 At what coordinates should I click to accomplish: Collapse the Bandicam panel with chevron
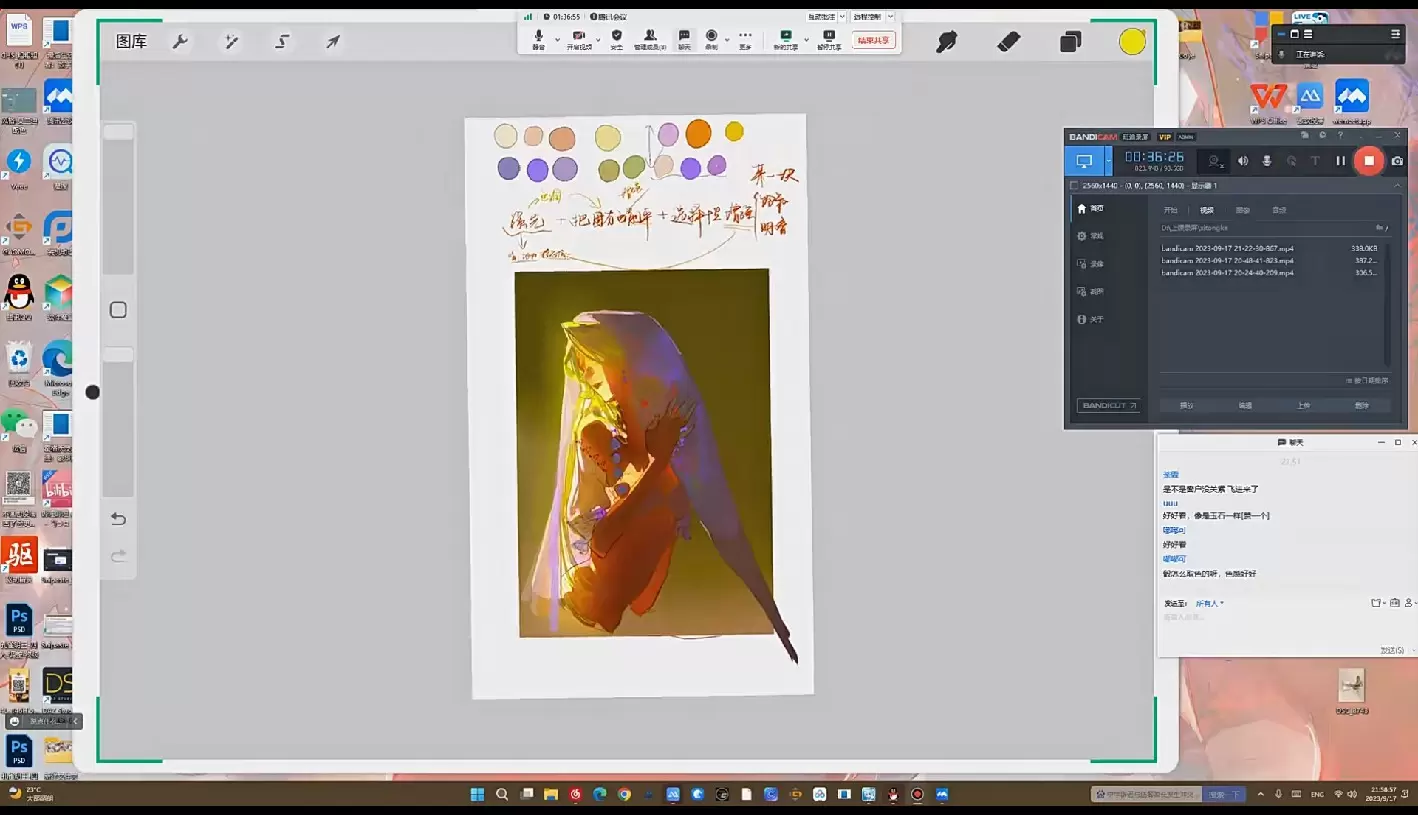tap(1397, 186)
